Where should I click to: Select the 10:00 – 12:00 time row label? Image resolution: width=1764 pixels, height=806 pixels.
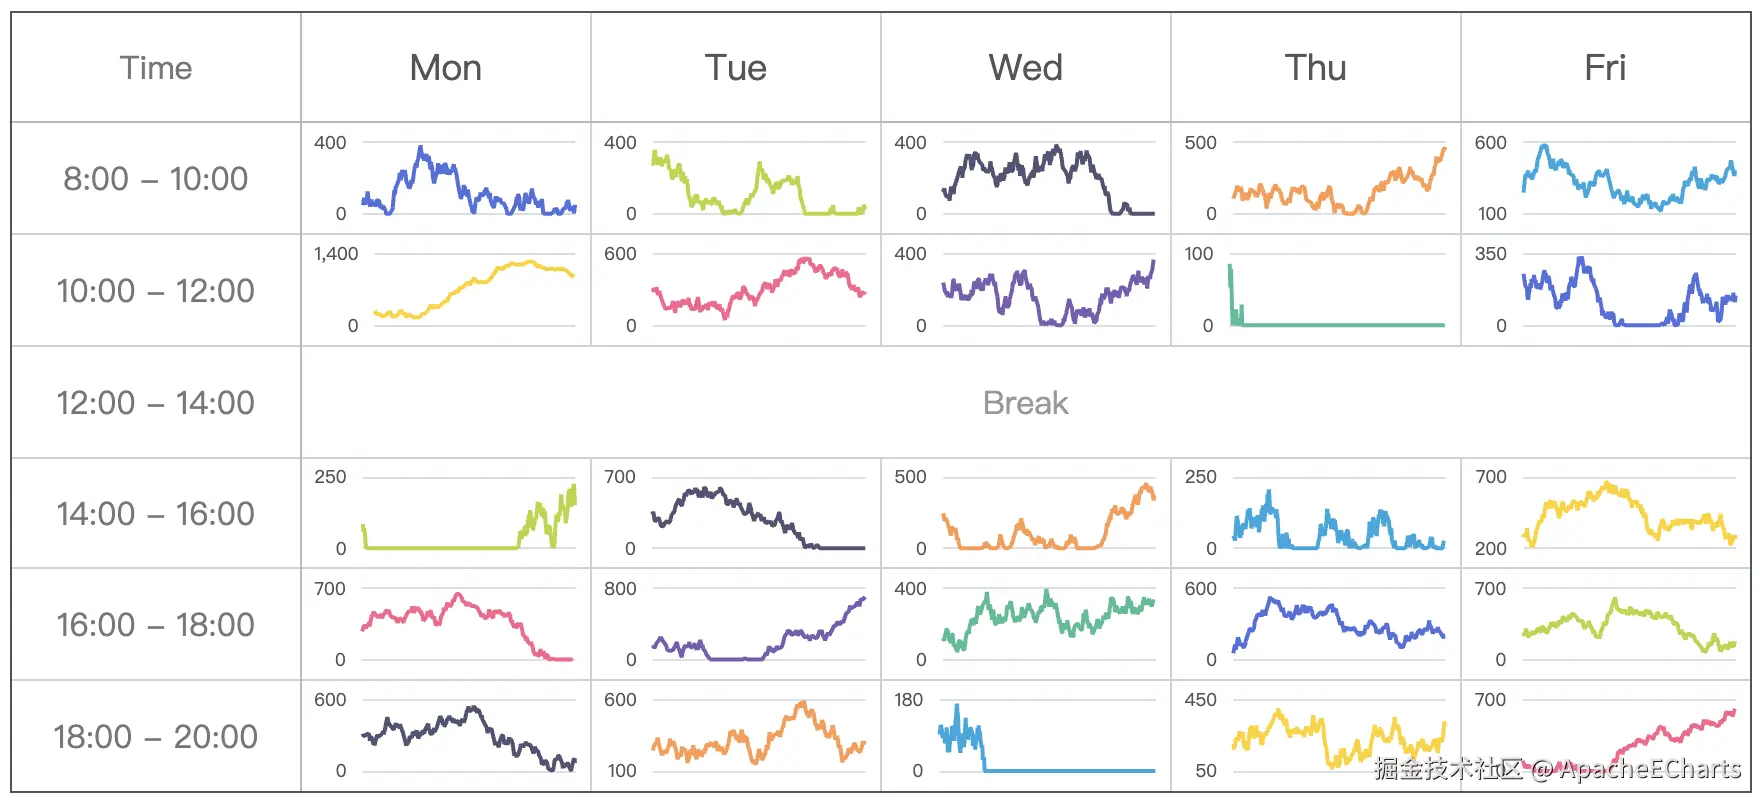point(156,291)
